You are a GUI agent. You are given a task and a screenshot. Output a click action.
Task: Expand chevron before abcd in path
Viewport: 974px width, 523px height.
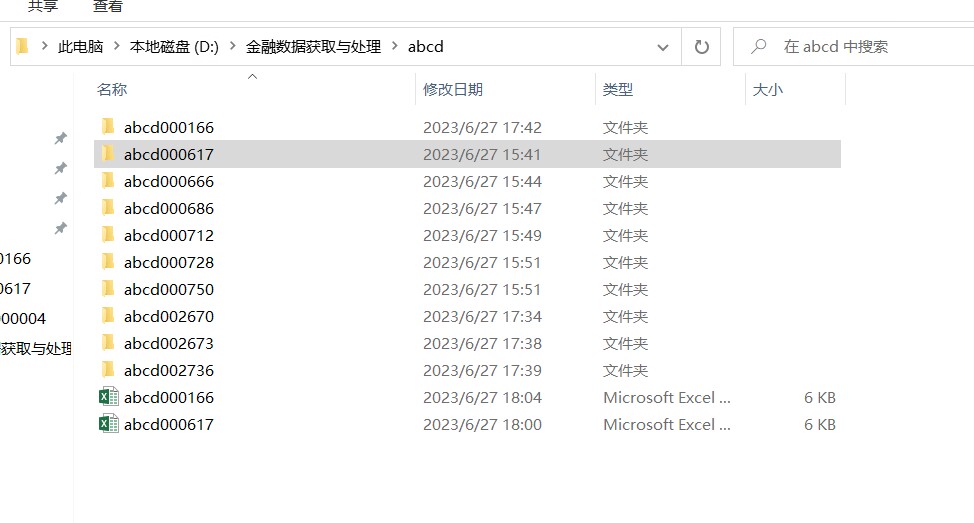pos(394,46)
